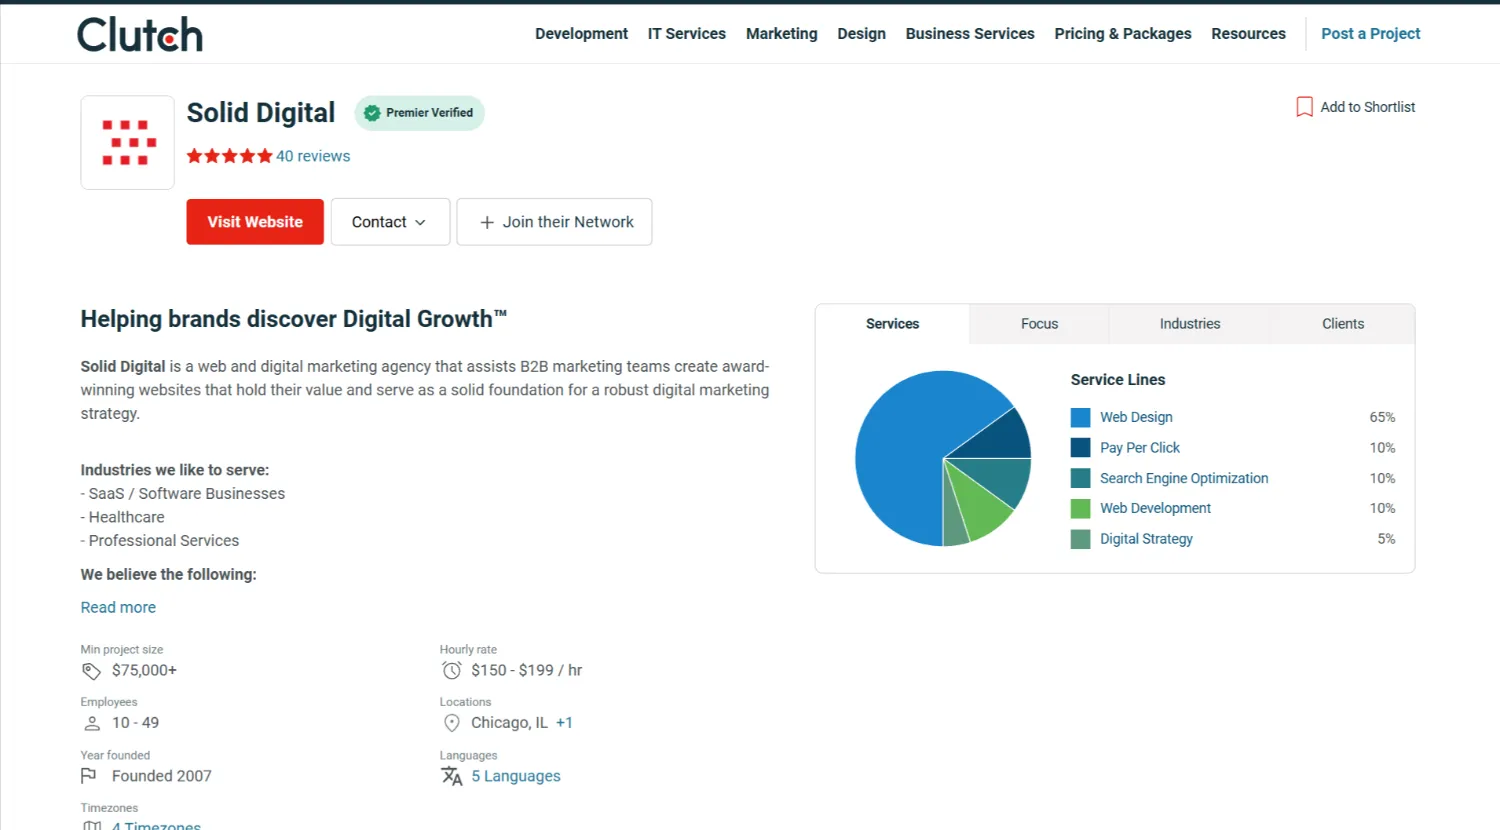Open the Contact dropdown
Screen dimensions: 1500x830
390,221
